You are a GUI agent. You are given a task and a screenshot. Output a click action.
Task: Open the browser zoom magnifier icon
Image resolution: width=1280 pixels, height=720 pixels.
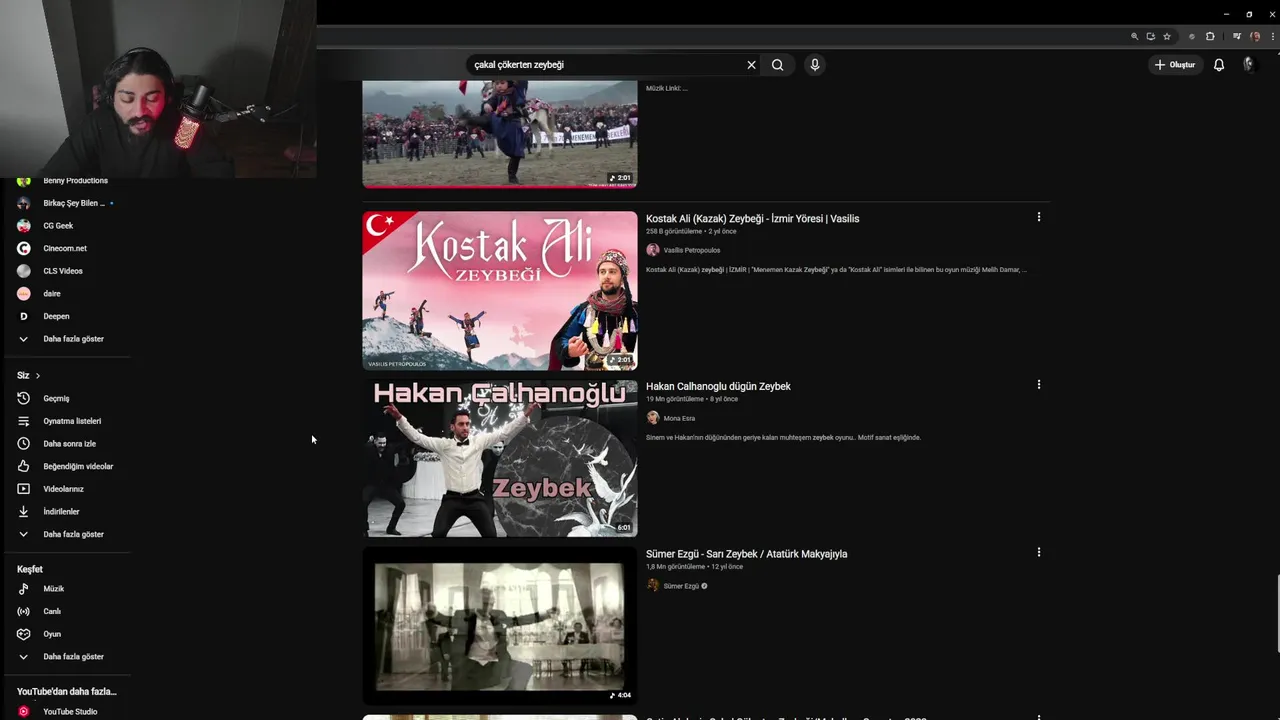point(1134,36)
